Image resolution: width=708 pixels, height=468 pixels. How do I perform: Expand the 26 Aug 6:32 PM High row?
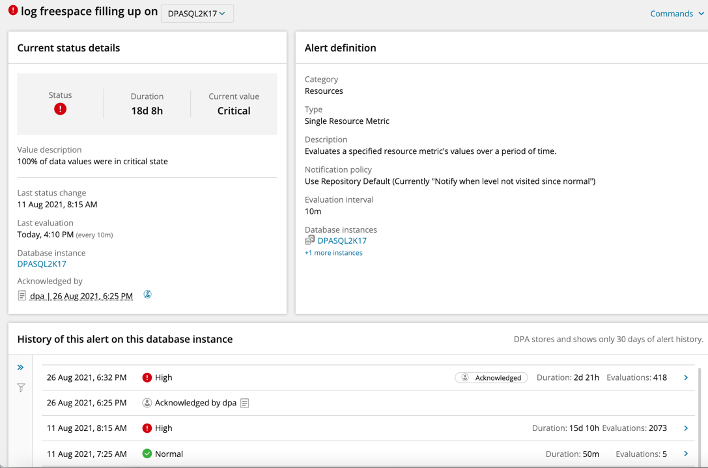point(685,378)
